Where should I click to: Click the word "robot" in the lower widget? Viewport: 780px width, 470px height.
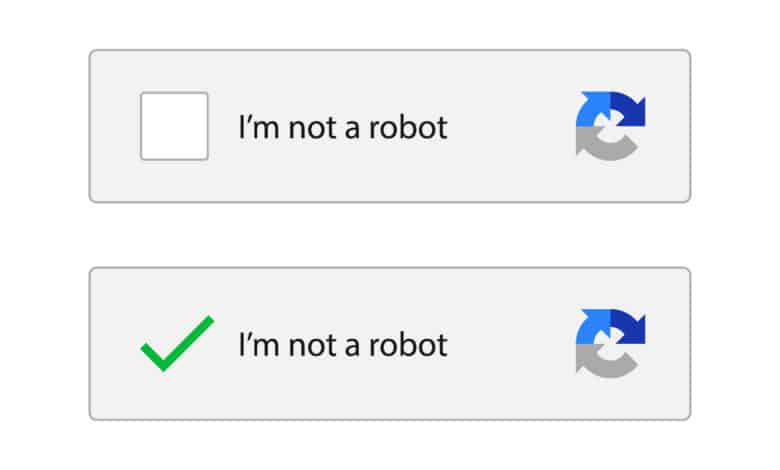point(408,345)
